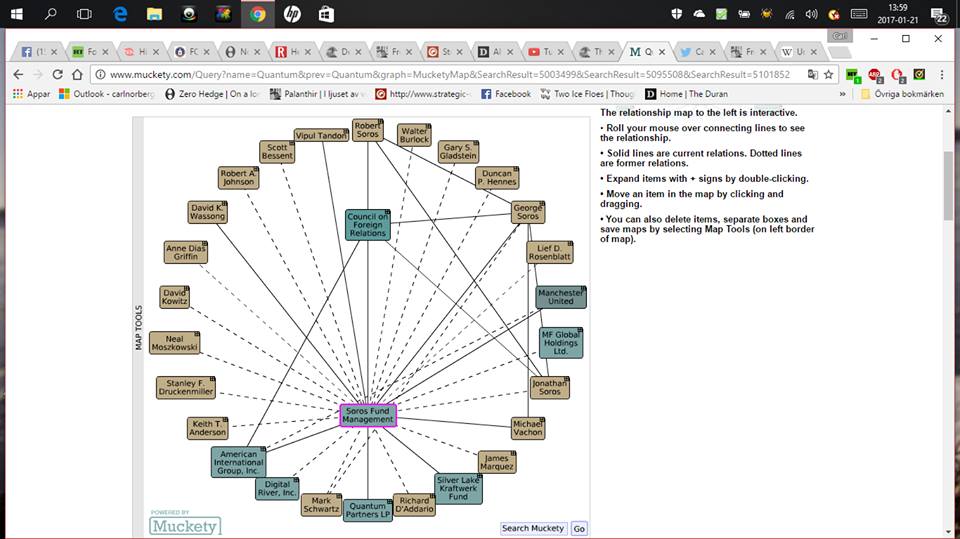Open the Chrome menu three-dot icon

[940, 74]
